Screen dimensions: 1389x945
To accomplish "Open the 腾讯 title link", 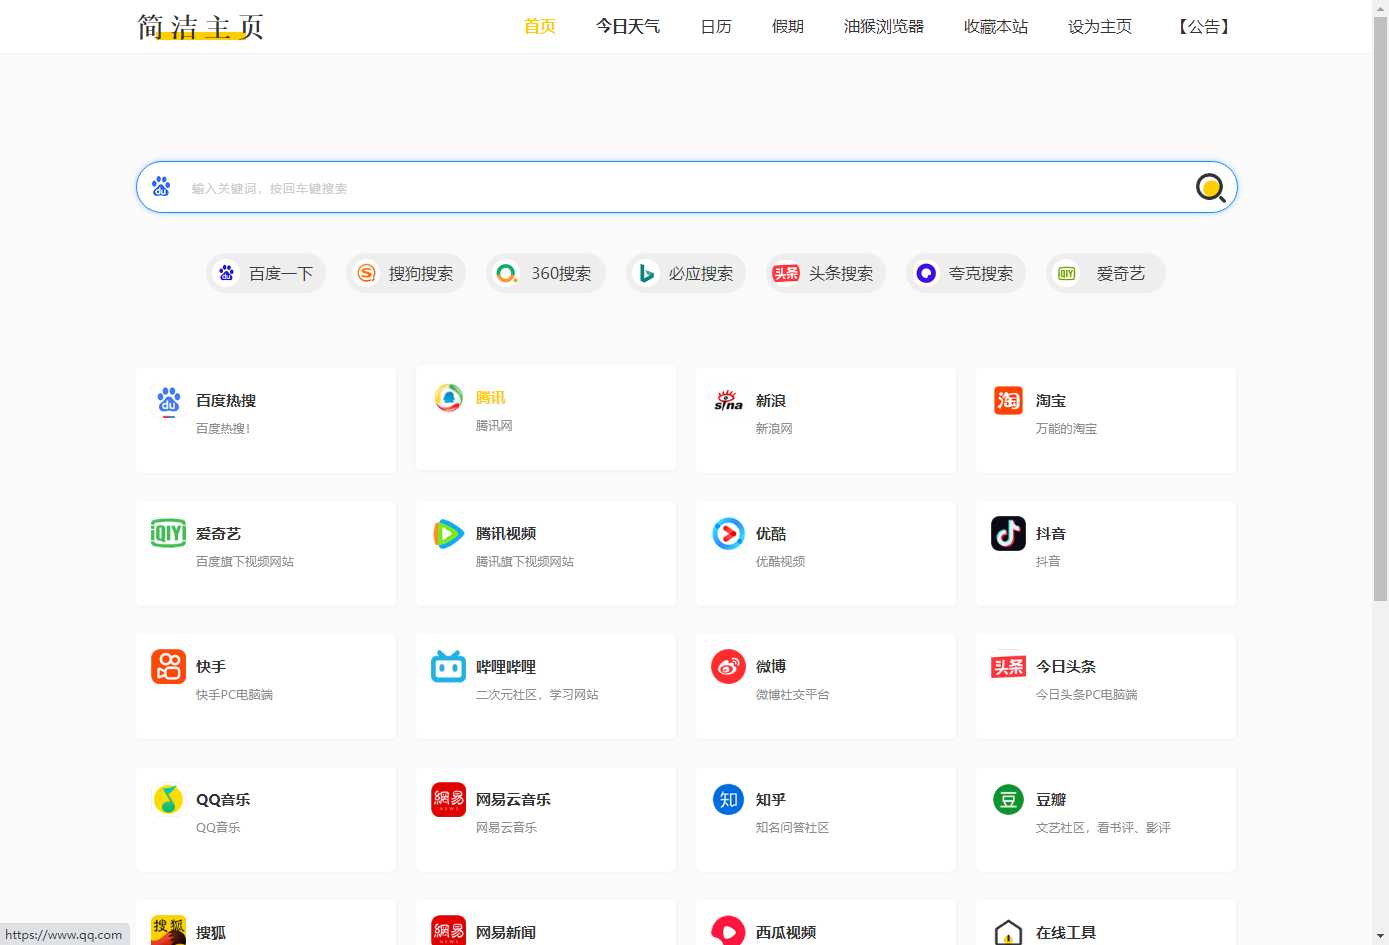I will (491, 397).
